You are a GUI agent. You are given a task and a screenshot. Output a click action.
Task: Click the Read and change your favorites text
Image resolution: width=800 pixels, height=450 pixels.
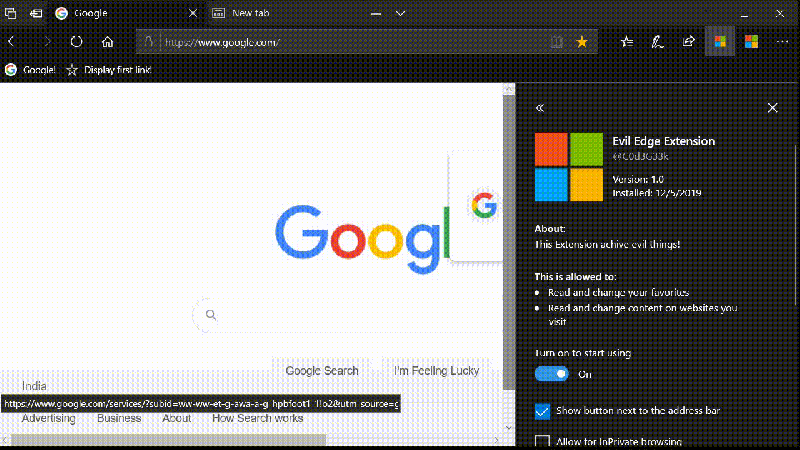click(x=618, y=292)
